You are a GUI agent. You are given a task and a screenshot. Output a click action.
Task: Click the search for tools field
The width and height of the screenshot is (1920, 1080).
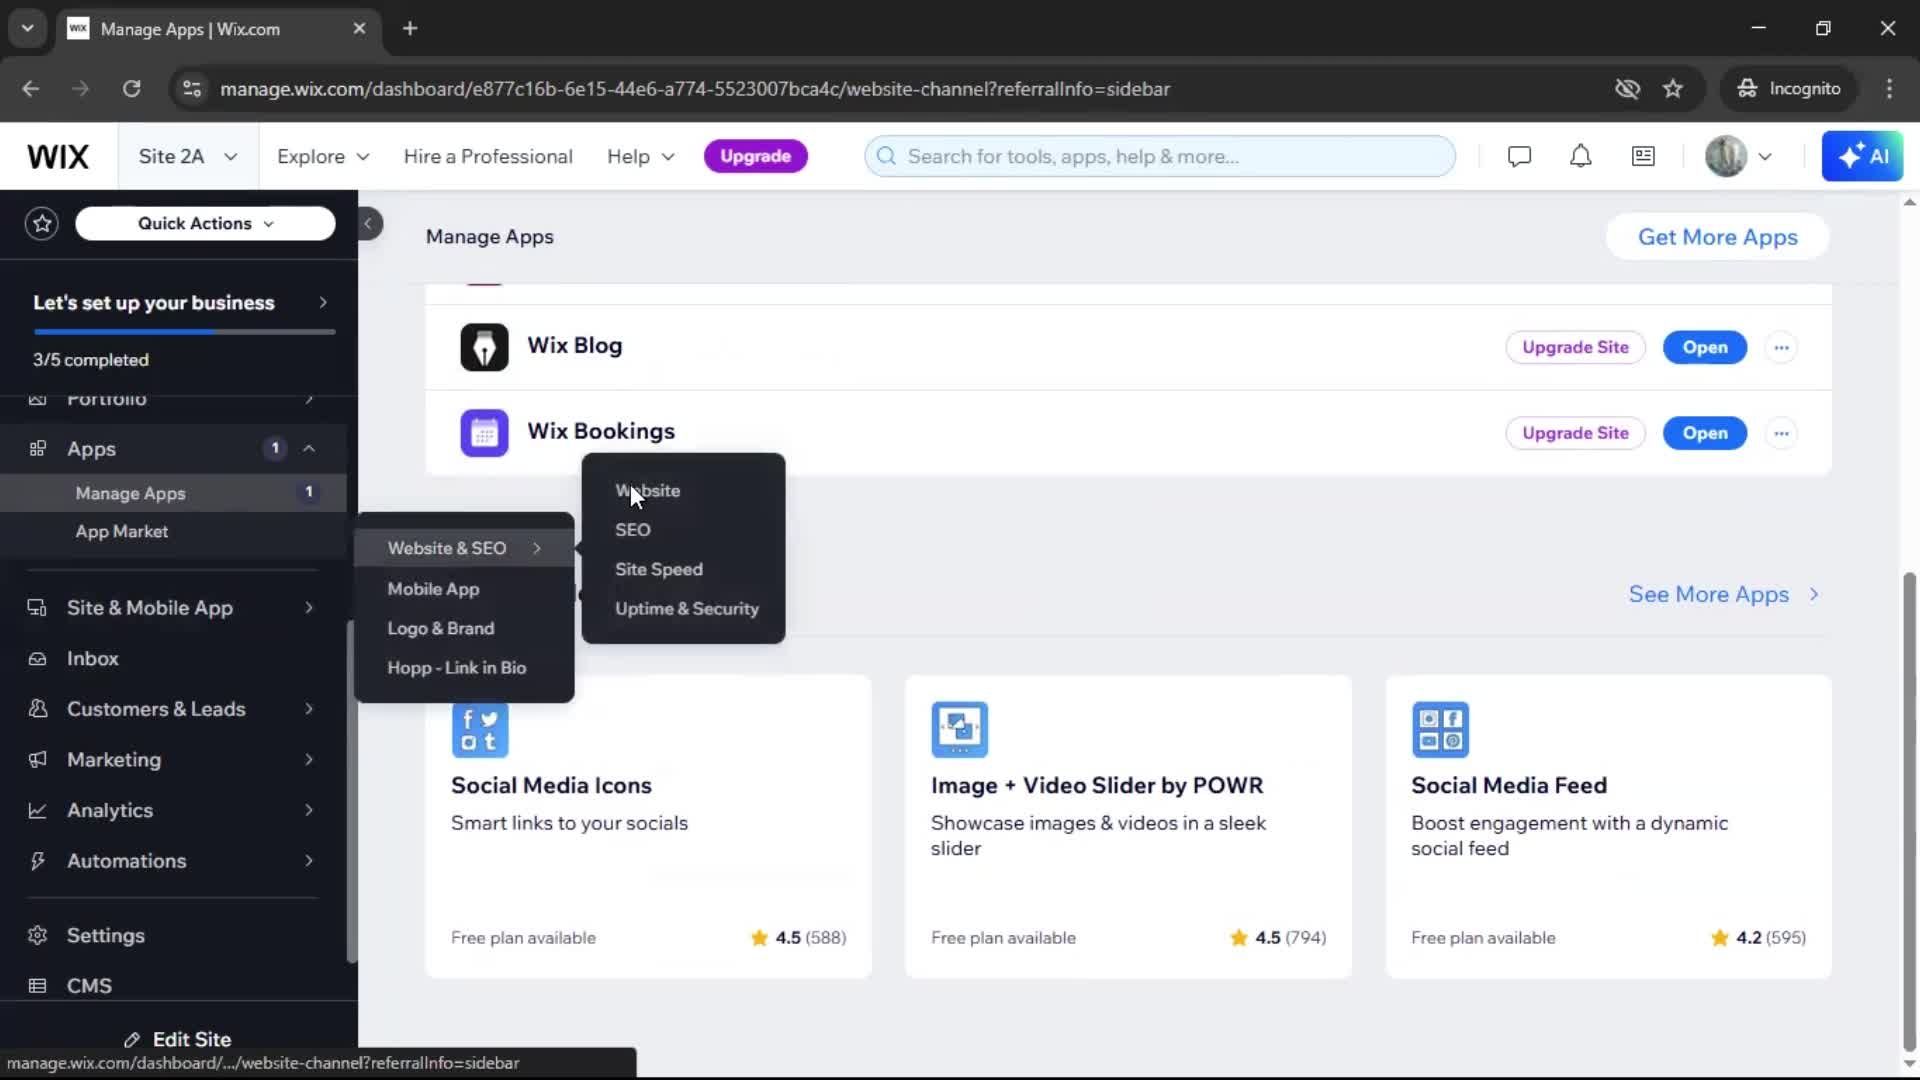tap(1160, 157)
